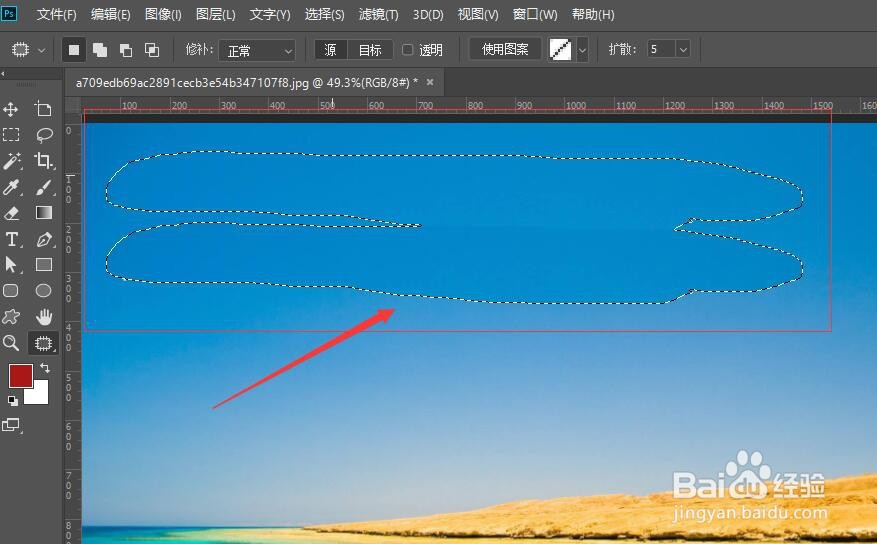Select the Ellipse tool
Viewport: 877px width, 544px height.
click(43, 291)
